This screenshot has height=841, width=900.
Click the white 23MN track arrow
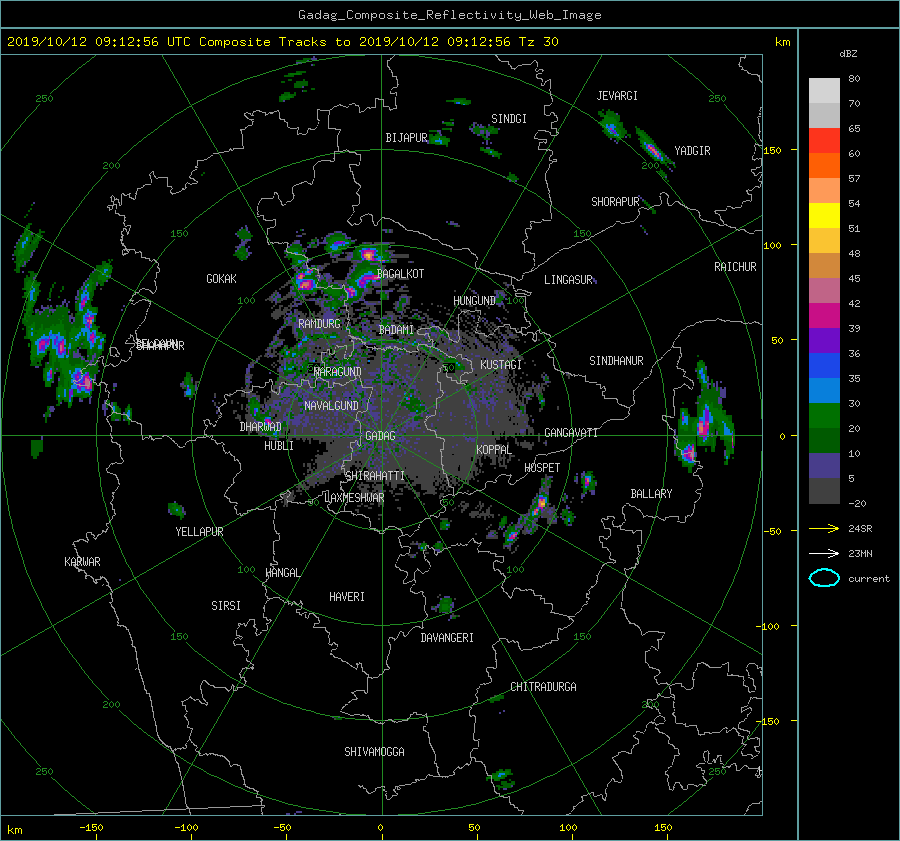(824, 554)
